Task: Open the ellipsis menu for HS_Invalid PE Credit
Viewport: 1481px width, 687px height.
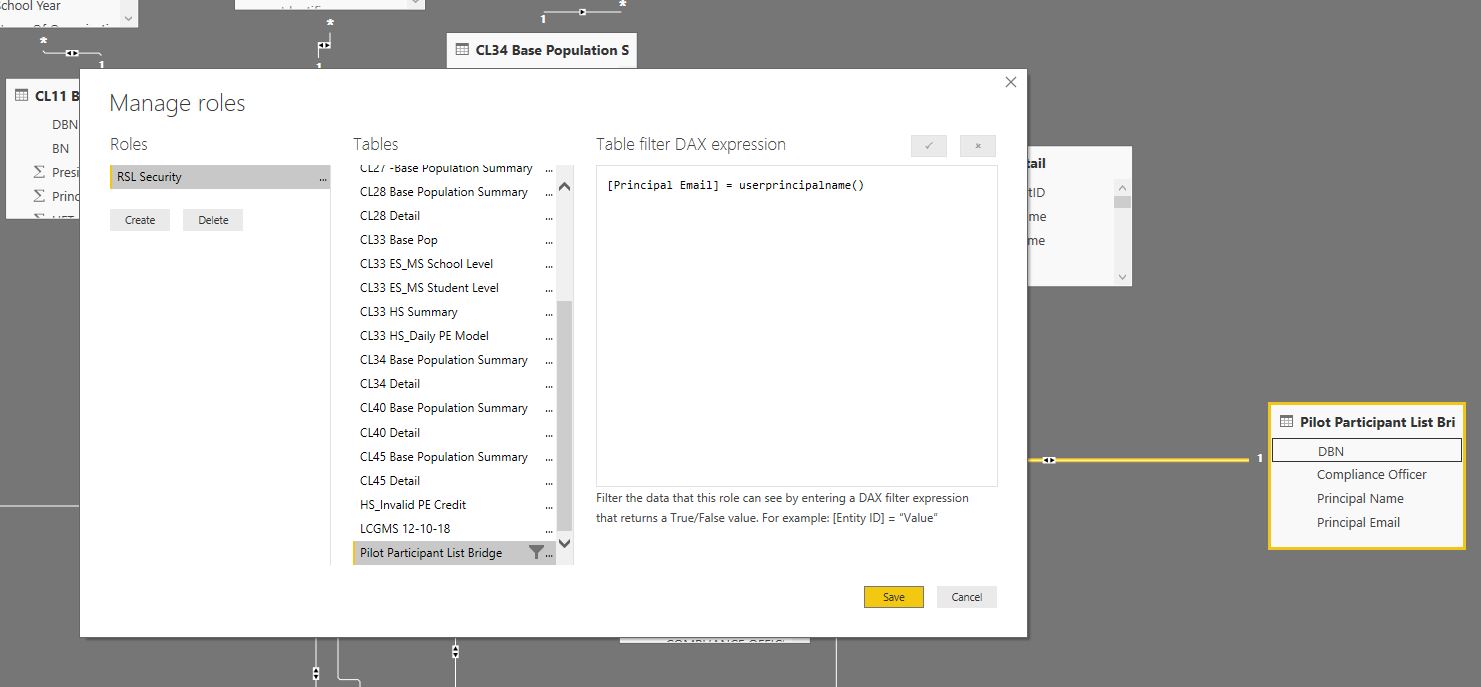Action: click(549, 506)
